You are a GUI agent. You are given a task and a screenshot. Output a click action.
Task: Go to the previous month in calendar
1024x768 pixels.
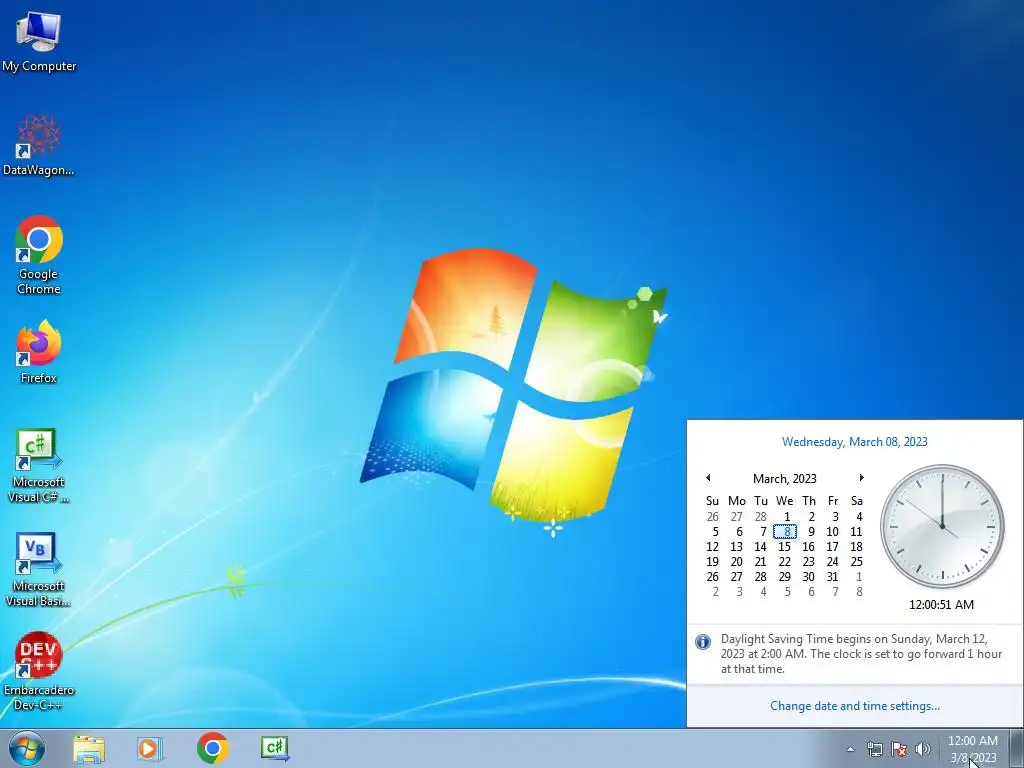[708, 478]
